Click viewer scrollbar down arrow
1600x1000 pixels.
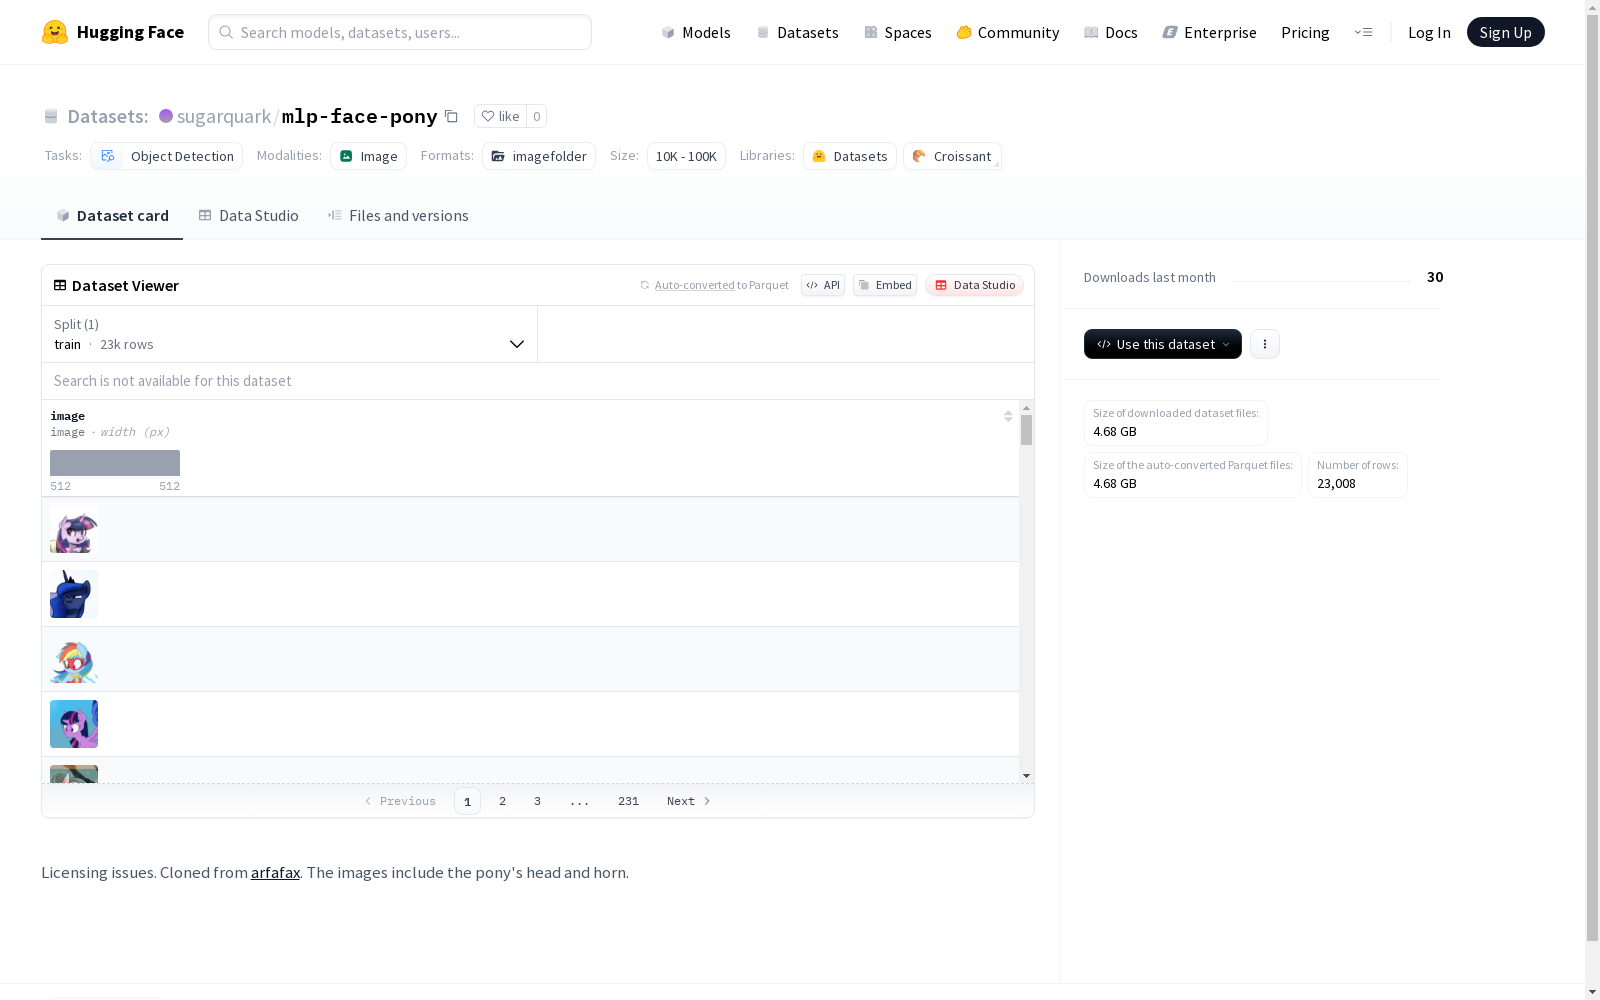[1026, 776]
